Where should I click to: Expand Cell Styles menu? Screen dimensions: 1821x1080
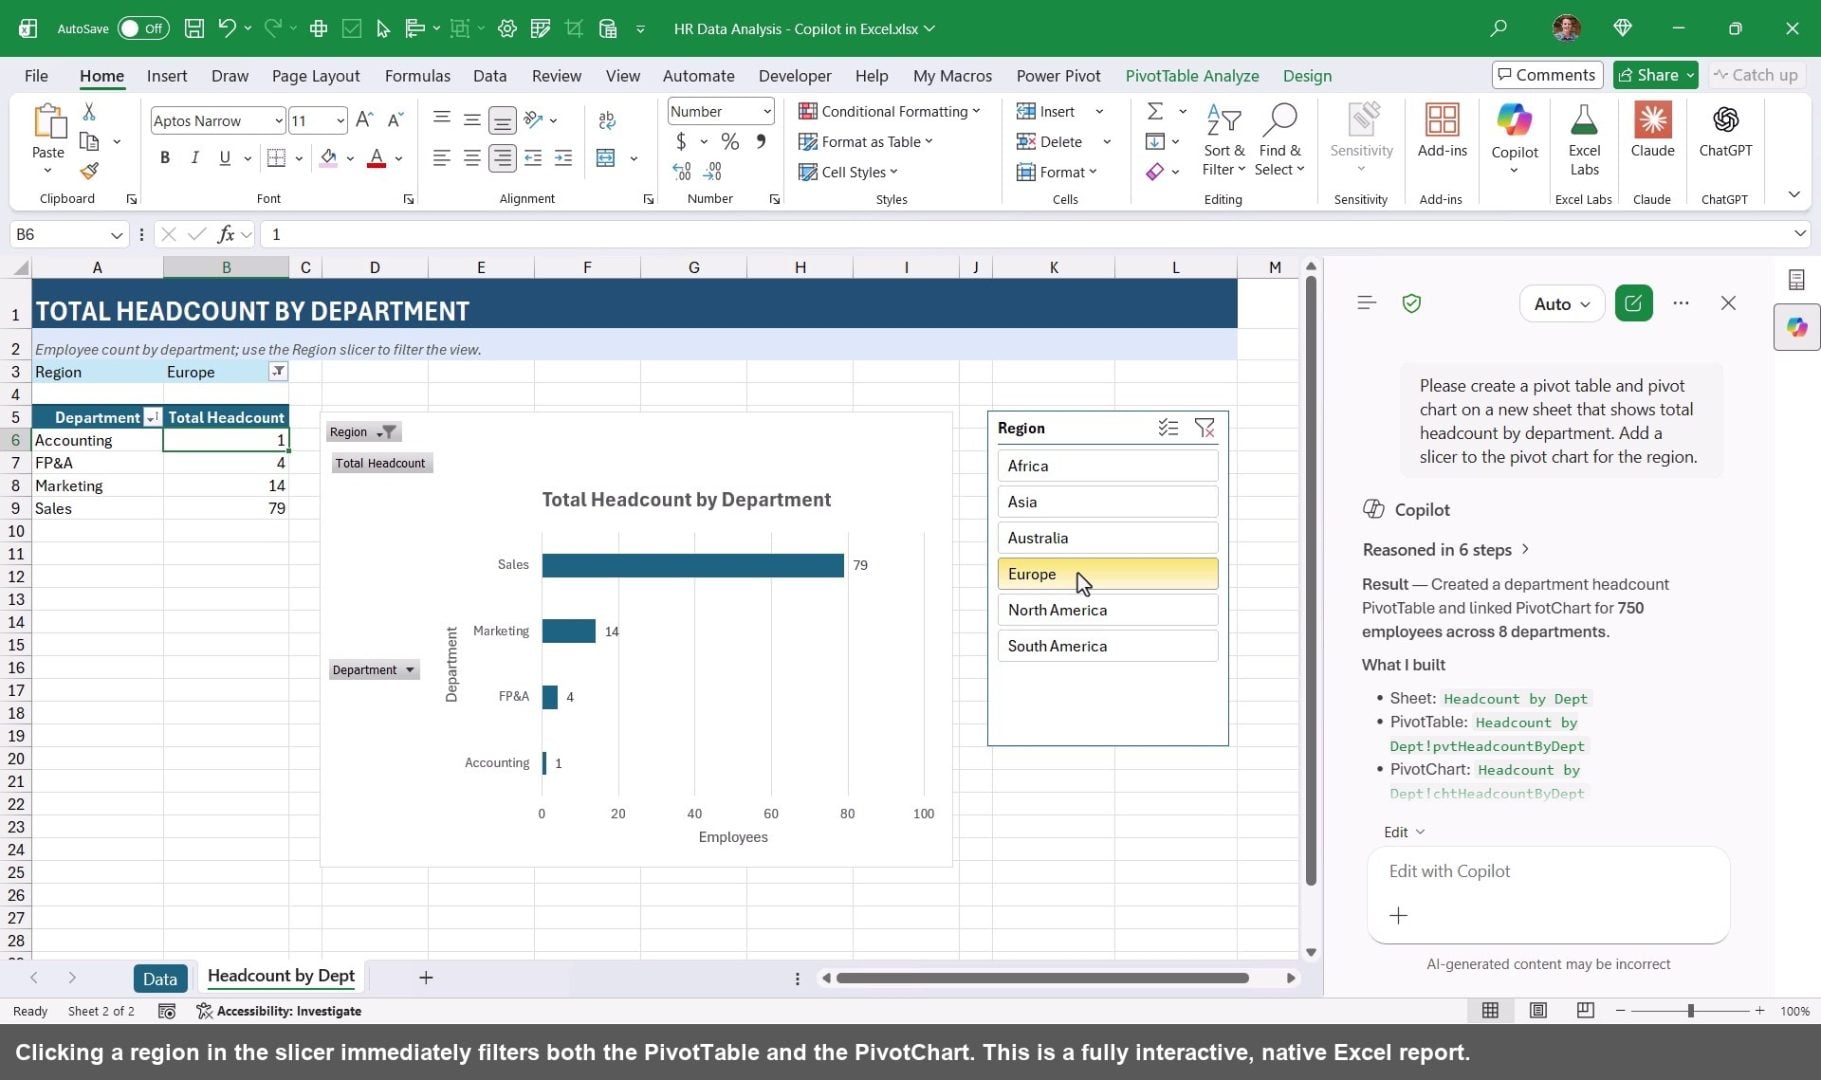coord(848,172)
